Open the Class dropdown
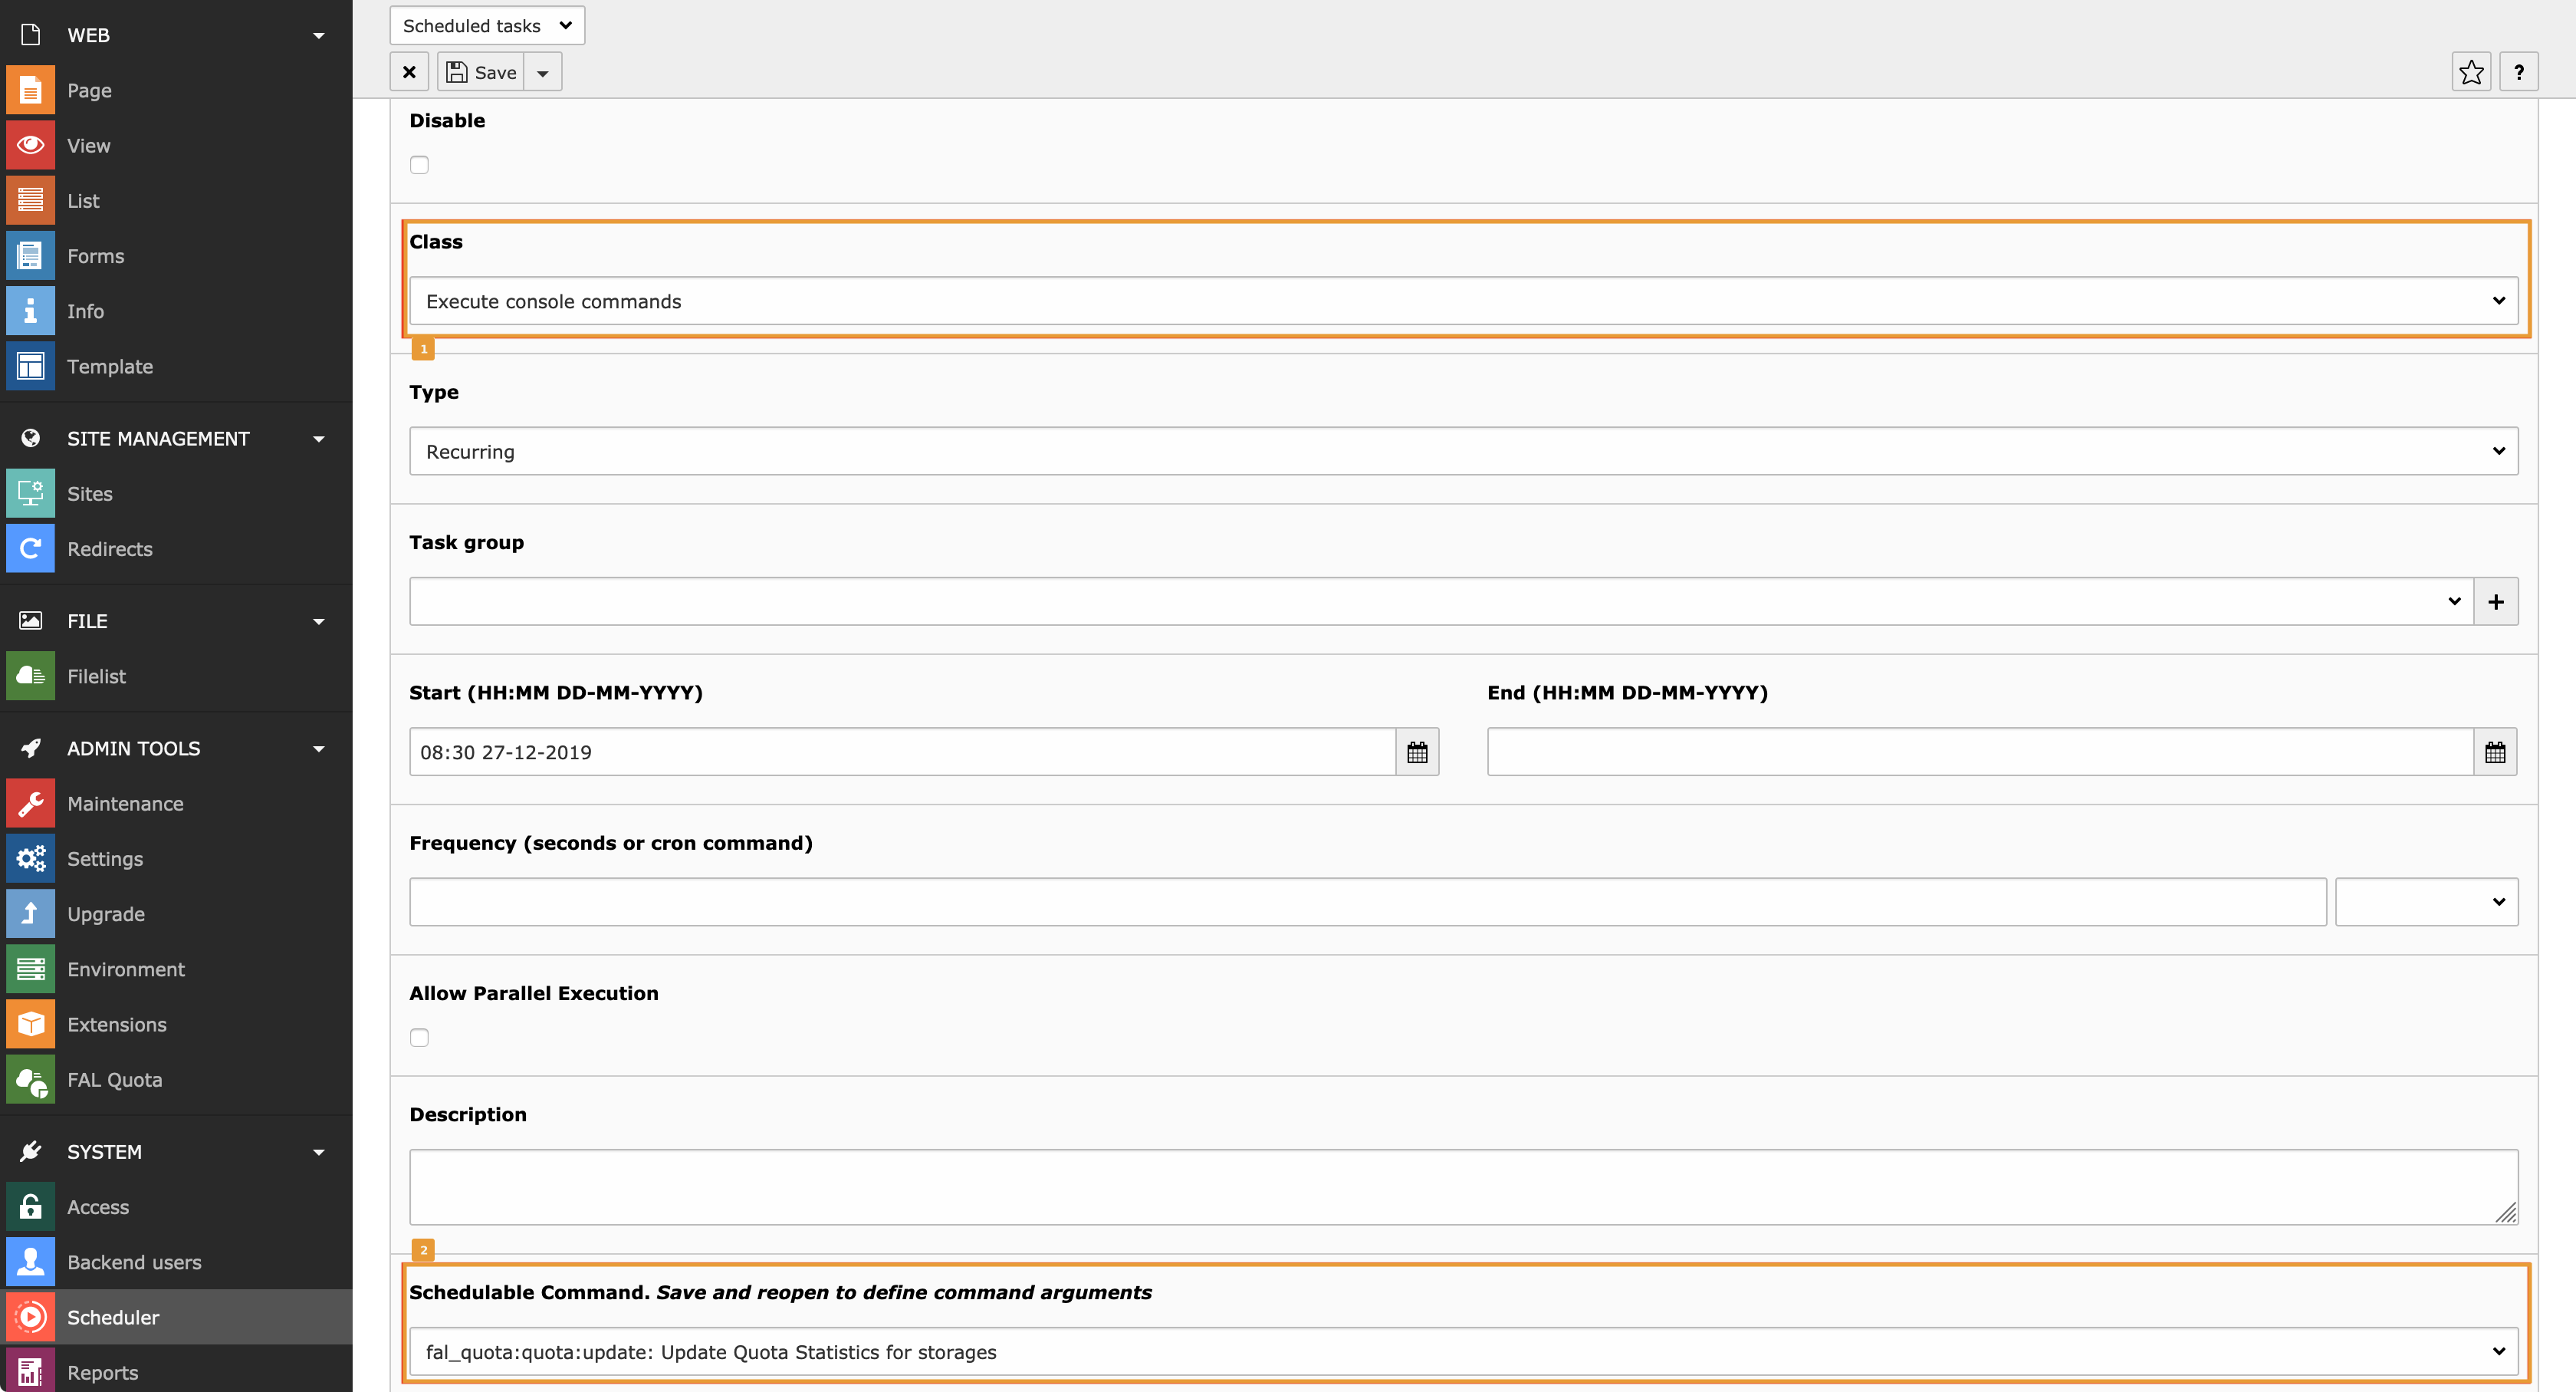Image resolution: width=2576 pixels, height=1392 pixels. click(x=1464, y=301)
